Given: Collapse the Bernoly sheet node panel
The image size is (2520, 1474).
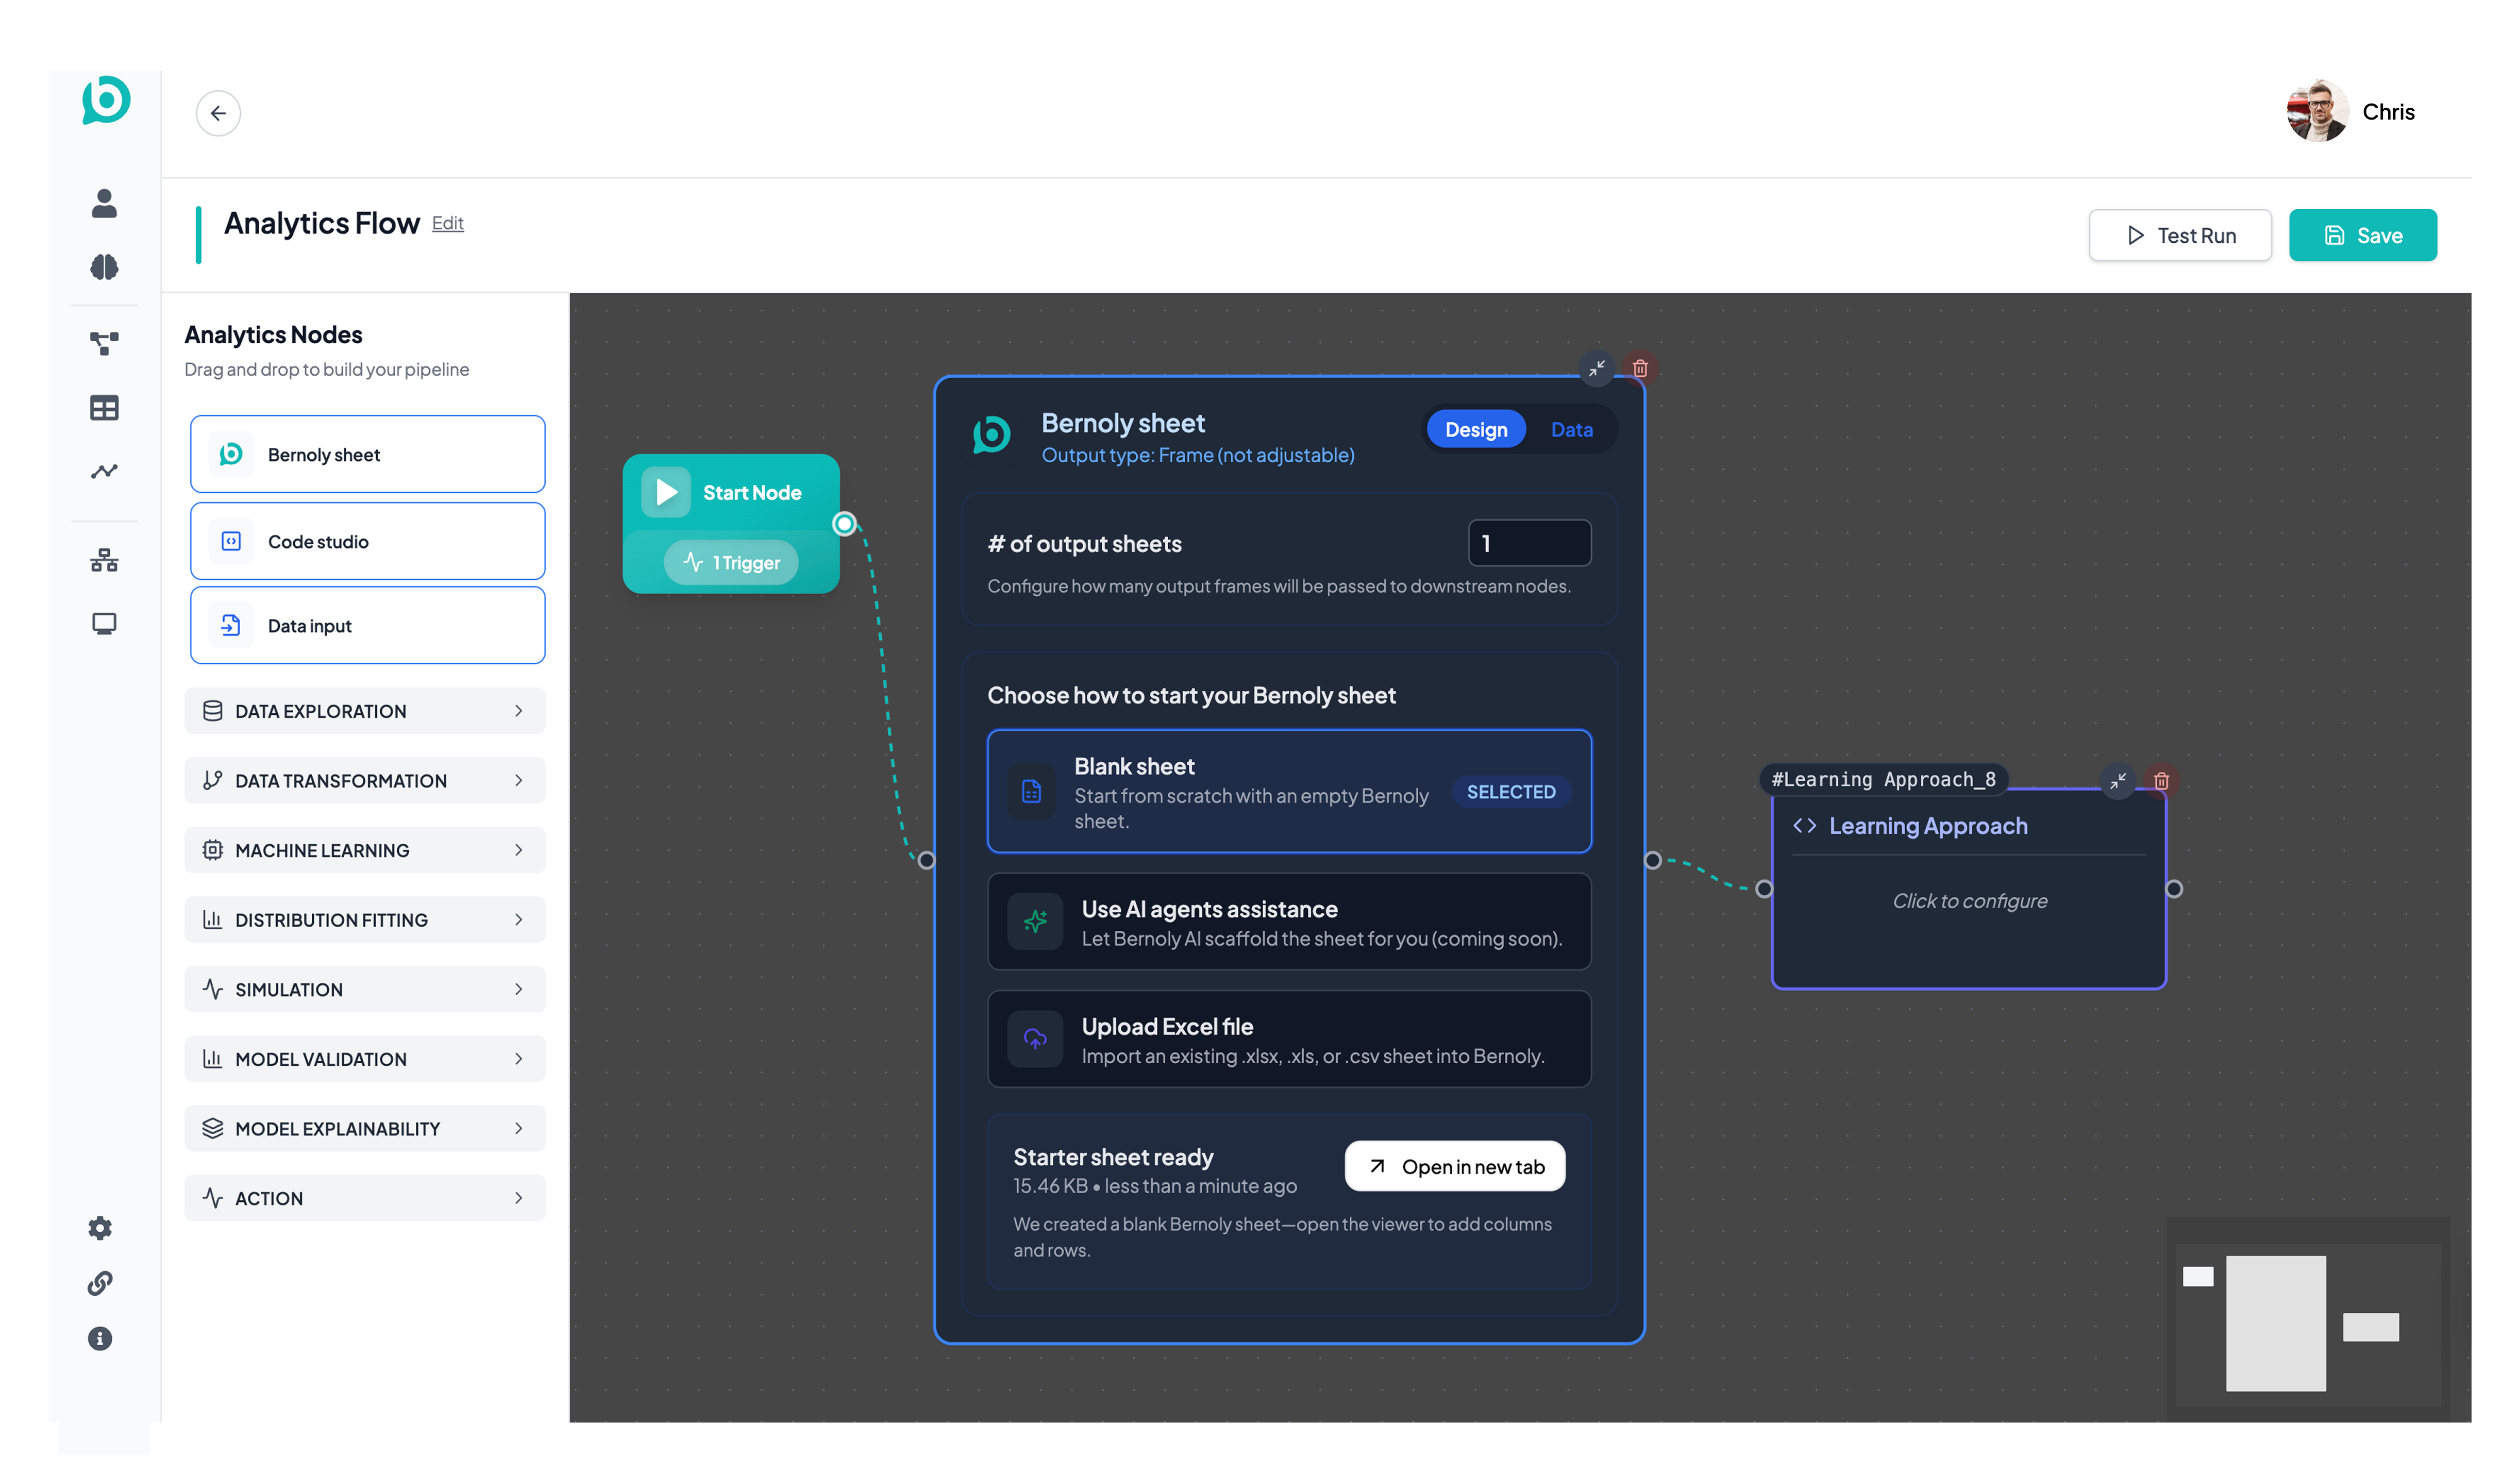Looking at the screenshot, I should pos(1597,368).
